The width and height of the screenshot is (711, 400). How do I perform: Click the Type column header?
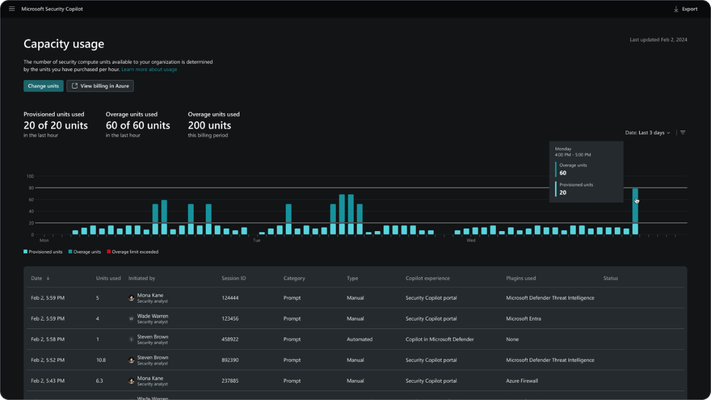pos(352,278)
